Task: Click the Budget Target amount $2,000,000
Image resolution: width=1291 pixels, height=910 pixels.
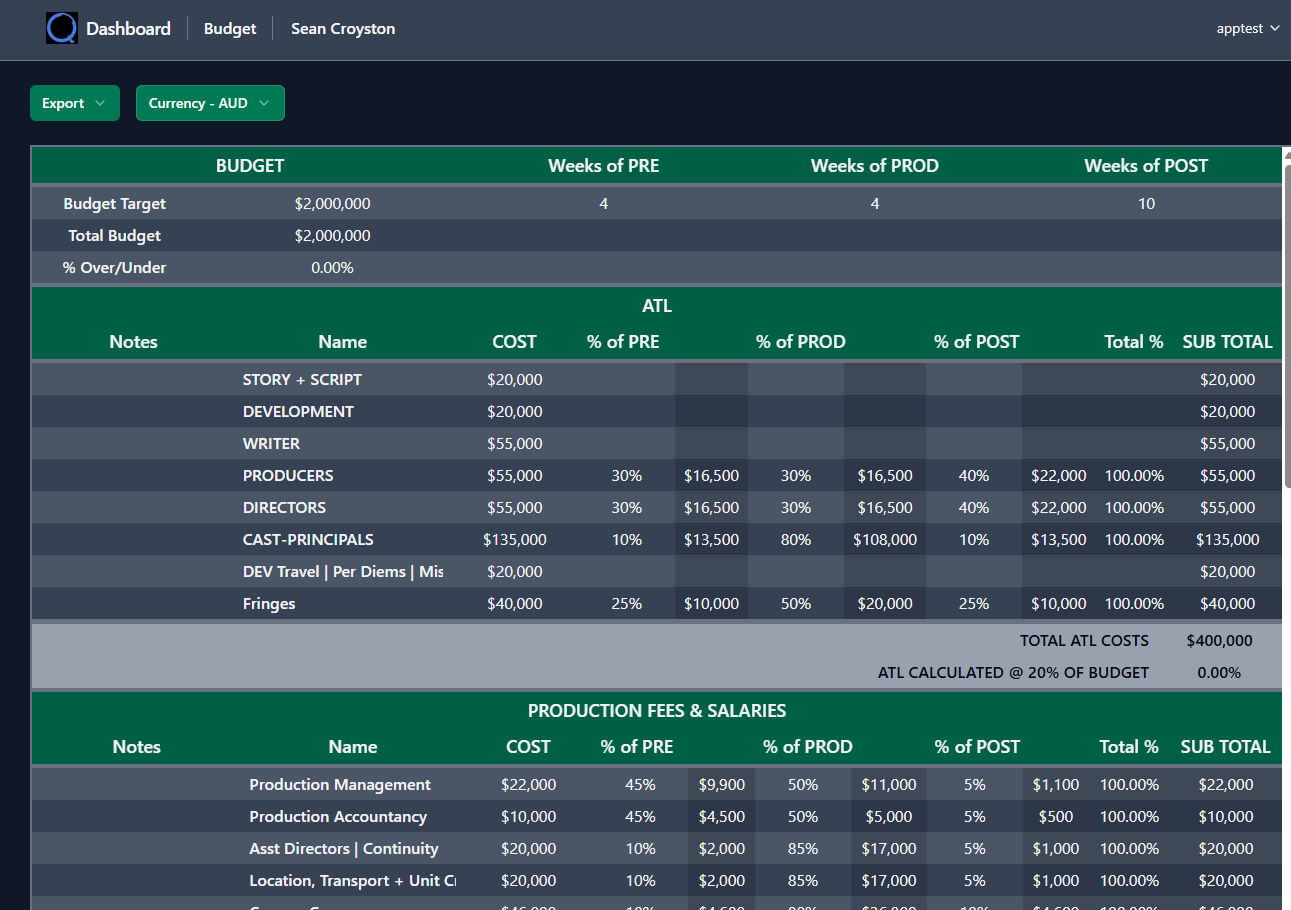Action: pyautogui.click(x=332, y=203)
